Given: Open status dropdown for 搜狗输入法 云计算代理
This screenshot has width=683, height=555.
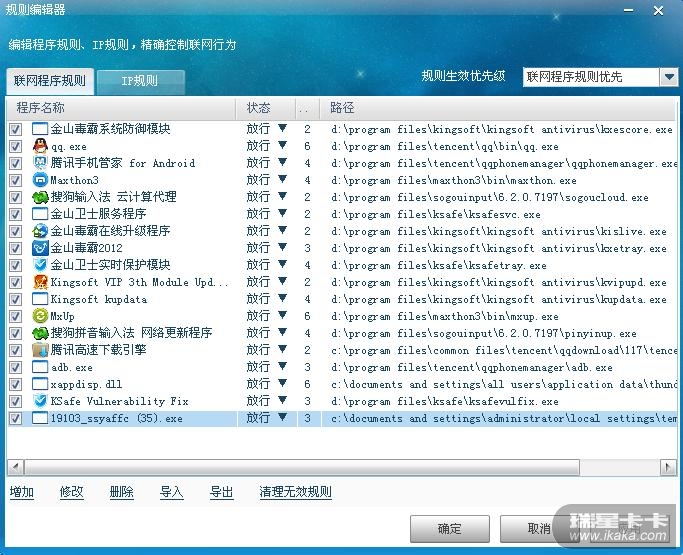Looking at the screenshot, I should tap(282, 196).
